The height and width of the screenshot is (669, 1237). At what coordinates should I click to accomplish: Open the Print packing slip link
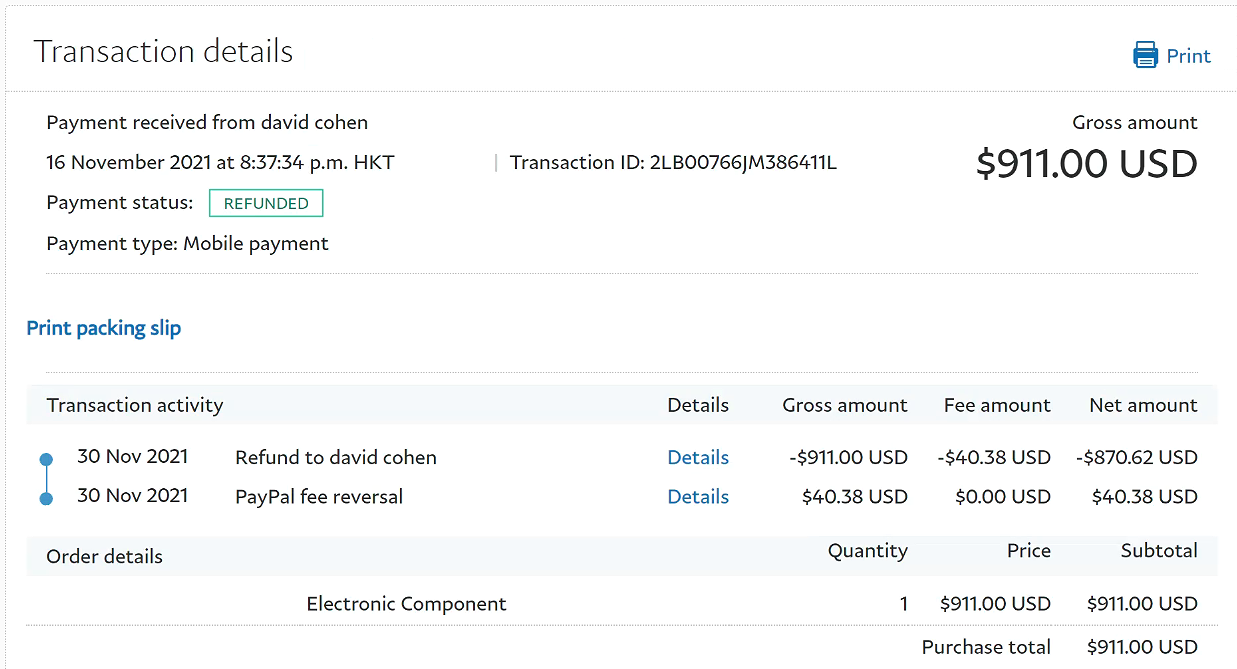[x=104, y=328]
